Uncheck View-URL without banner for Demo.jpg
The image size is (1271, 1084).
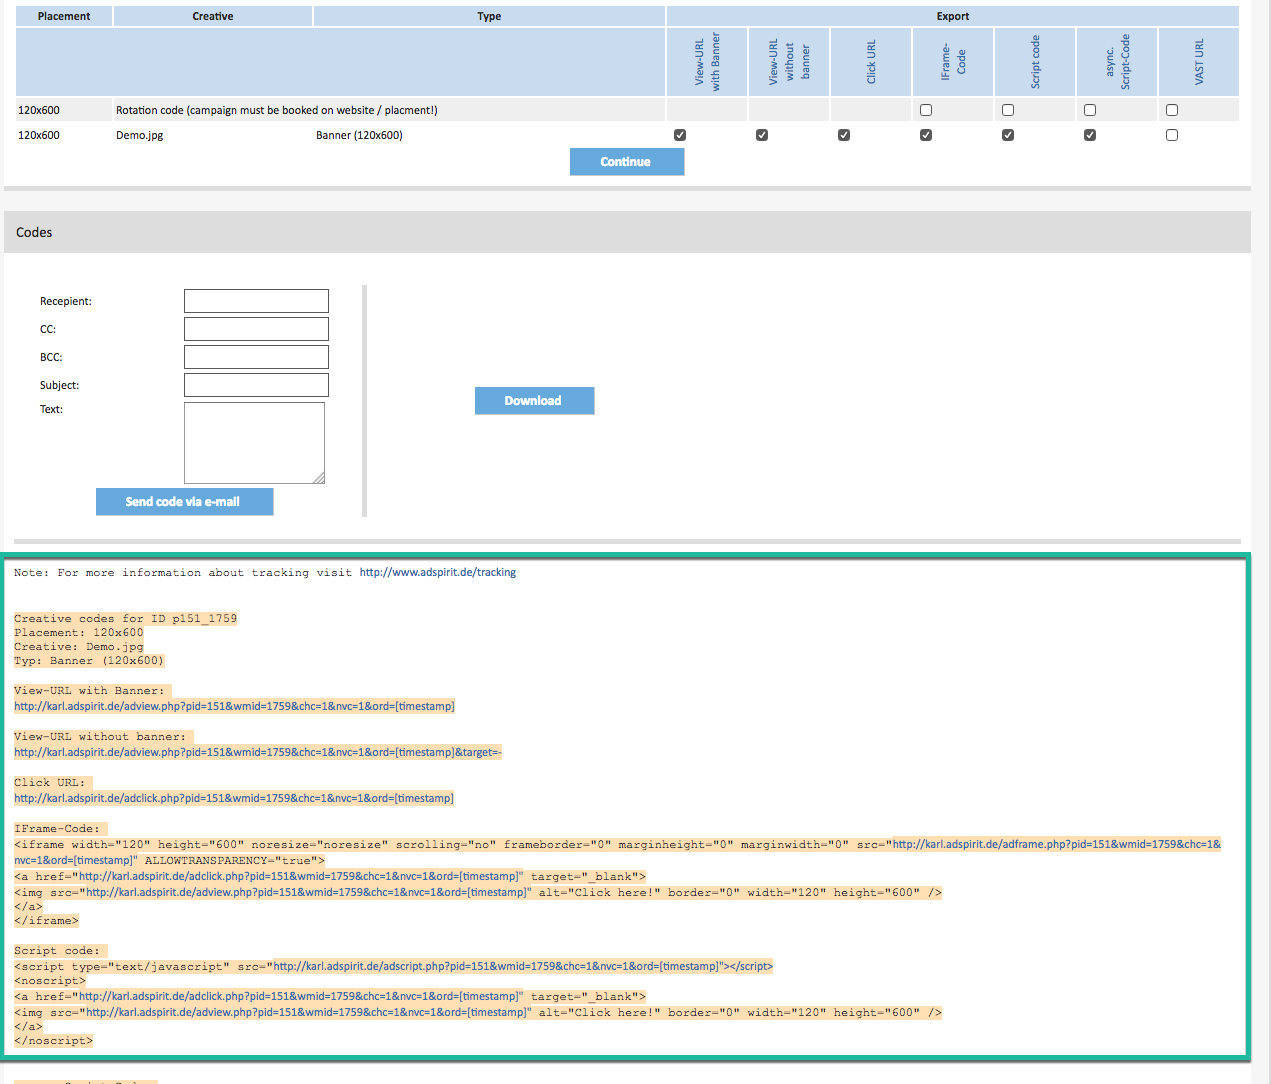(762, 135)
